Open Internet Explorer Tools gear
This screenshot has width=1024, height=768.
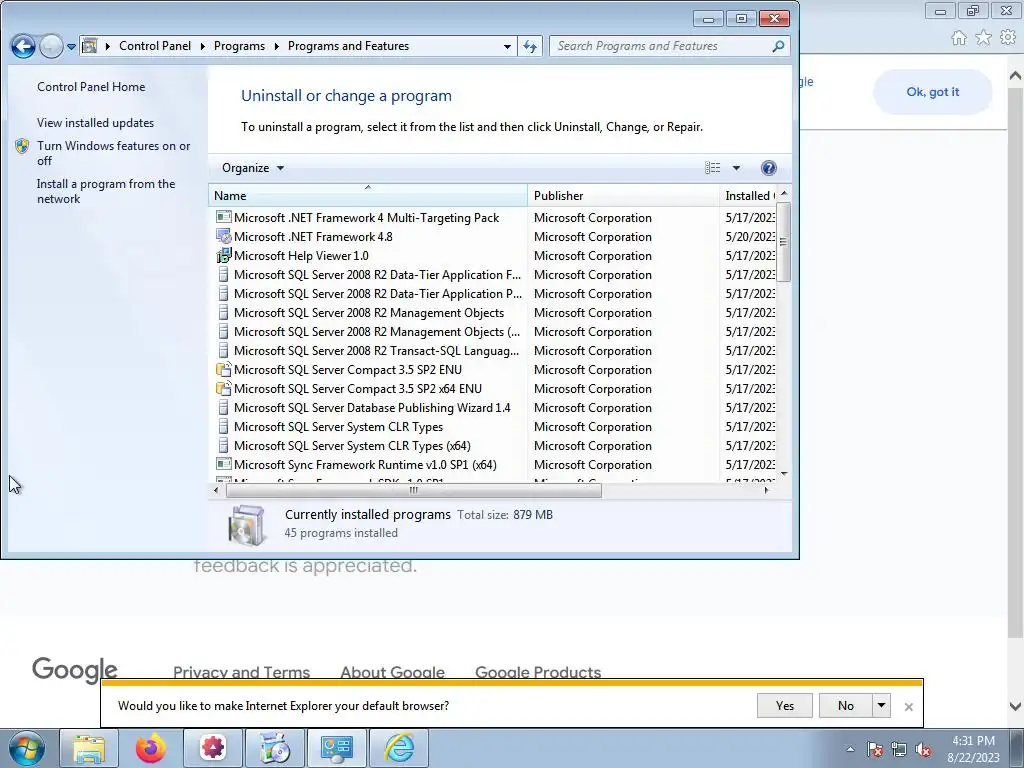coord(1008,38)
